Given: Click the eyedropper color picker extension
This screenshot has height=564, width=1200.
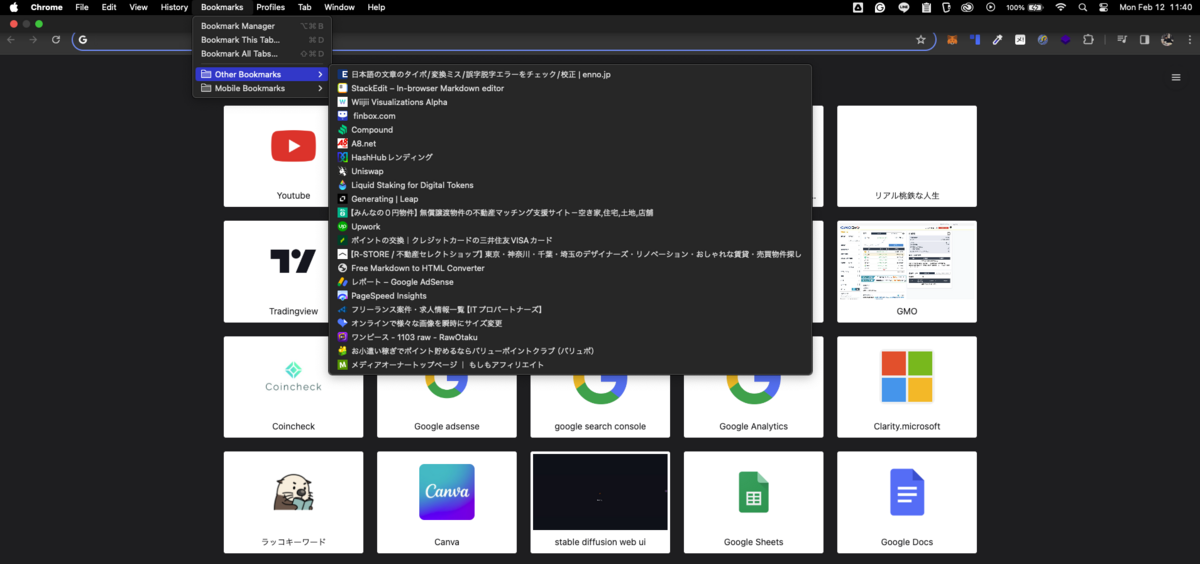Looking at the screenshot, I should [x=997, y=40].
